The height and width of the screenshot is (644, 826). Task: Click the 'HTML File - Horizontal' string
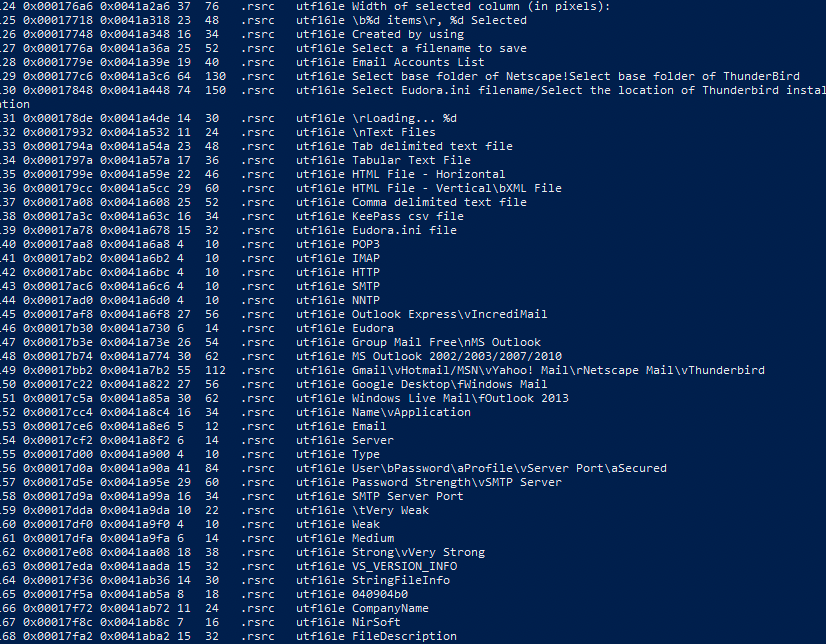(428, 174)
